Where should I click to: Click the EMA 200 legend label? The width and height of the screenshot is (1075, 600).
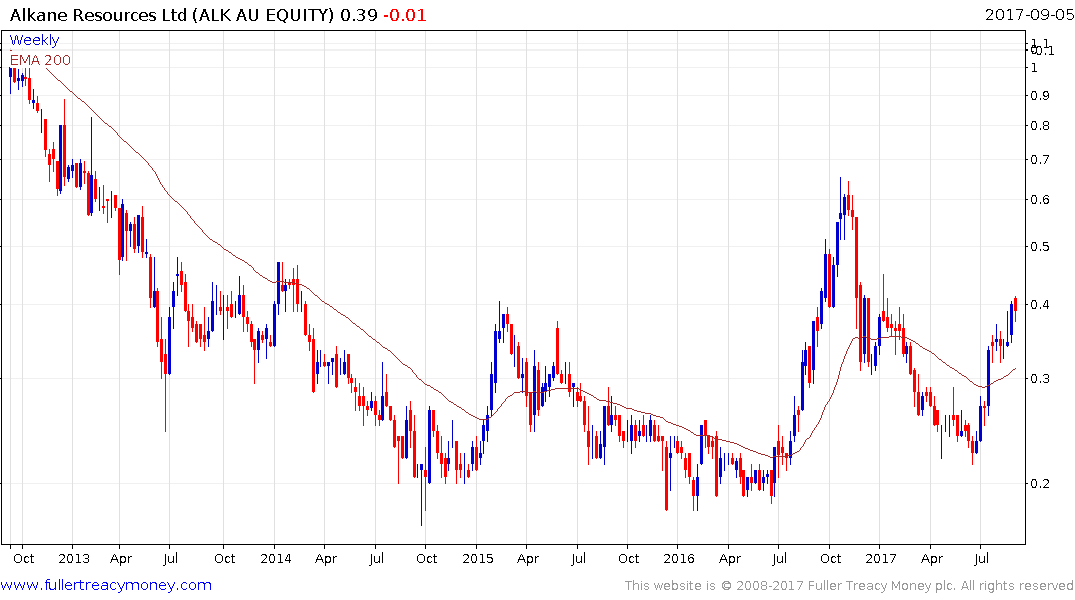click(x=40, y=60)
